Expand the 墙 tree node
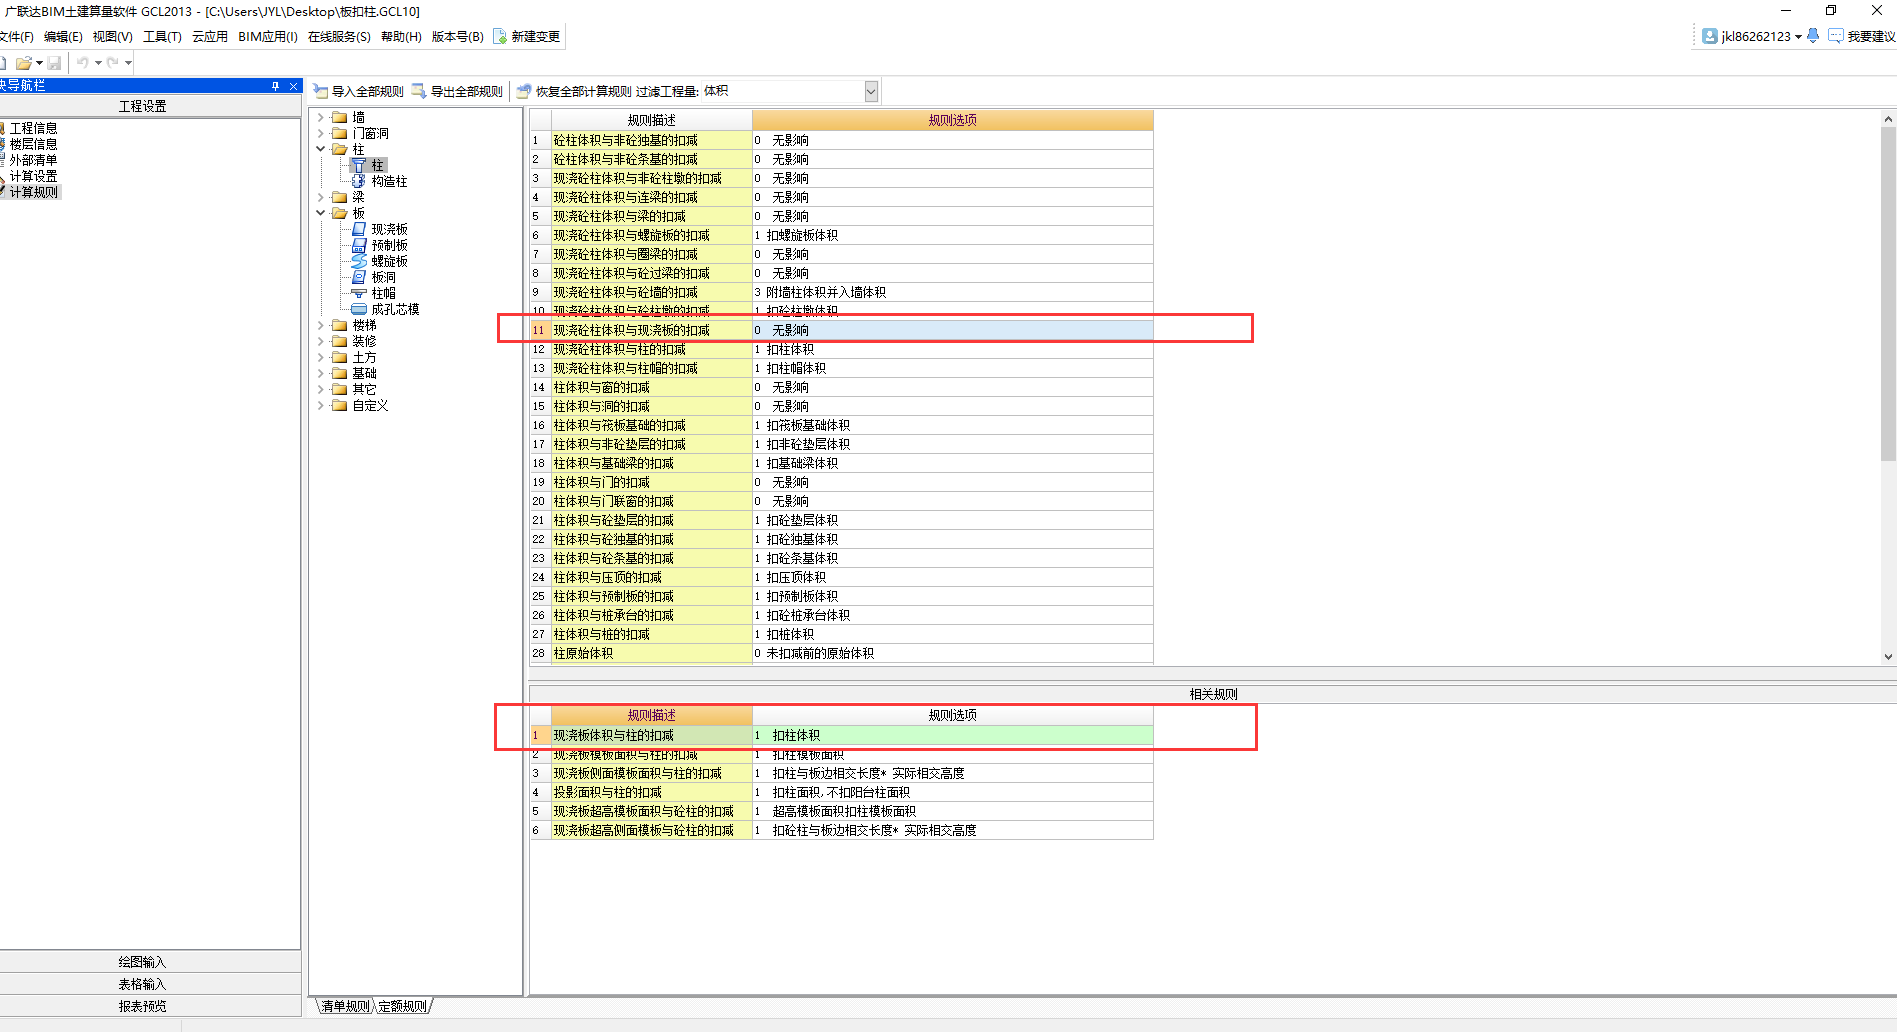 pos(321,117)
